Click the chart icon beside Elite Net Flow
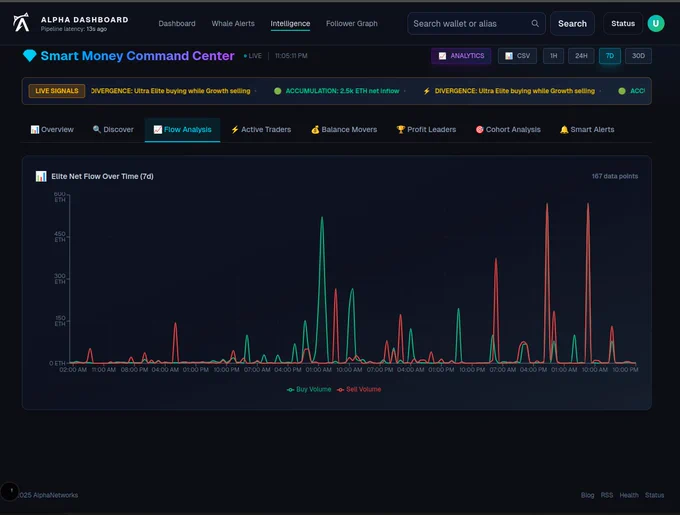The height and width of the screenshot is (515, 680). pos(41,176)
